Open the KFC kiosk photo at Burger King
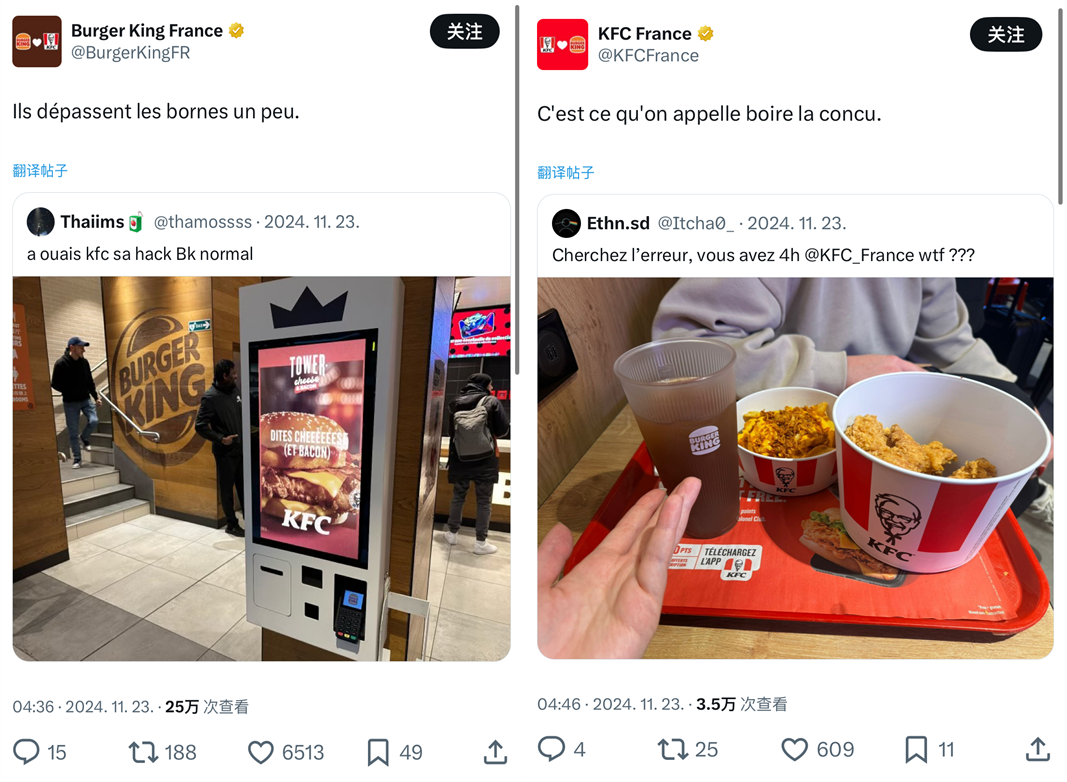Image resolution: width=1067 pixels, height=782 pixels. (x=261, y=468)
